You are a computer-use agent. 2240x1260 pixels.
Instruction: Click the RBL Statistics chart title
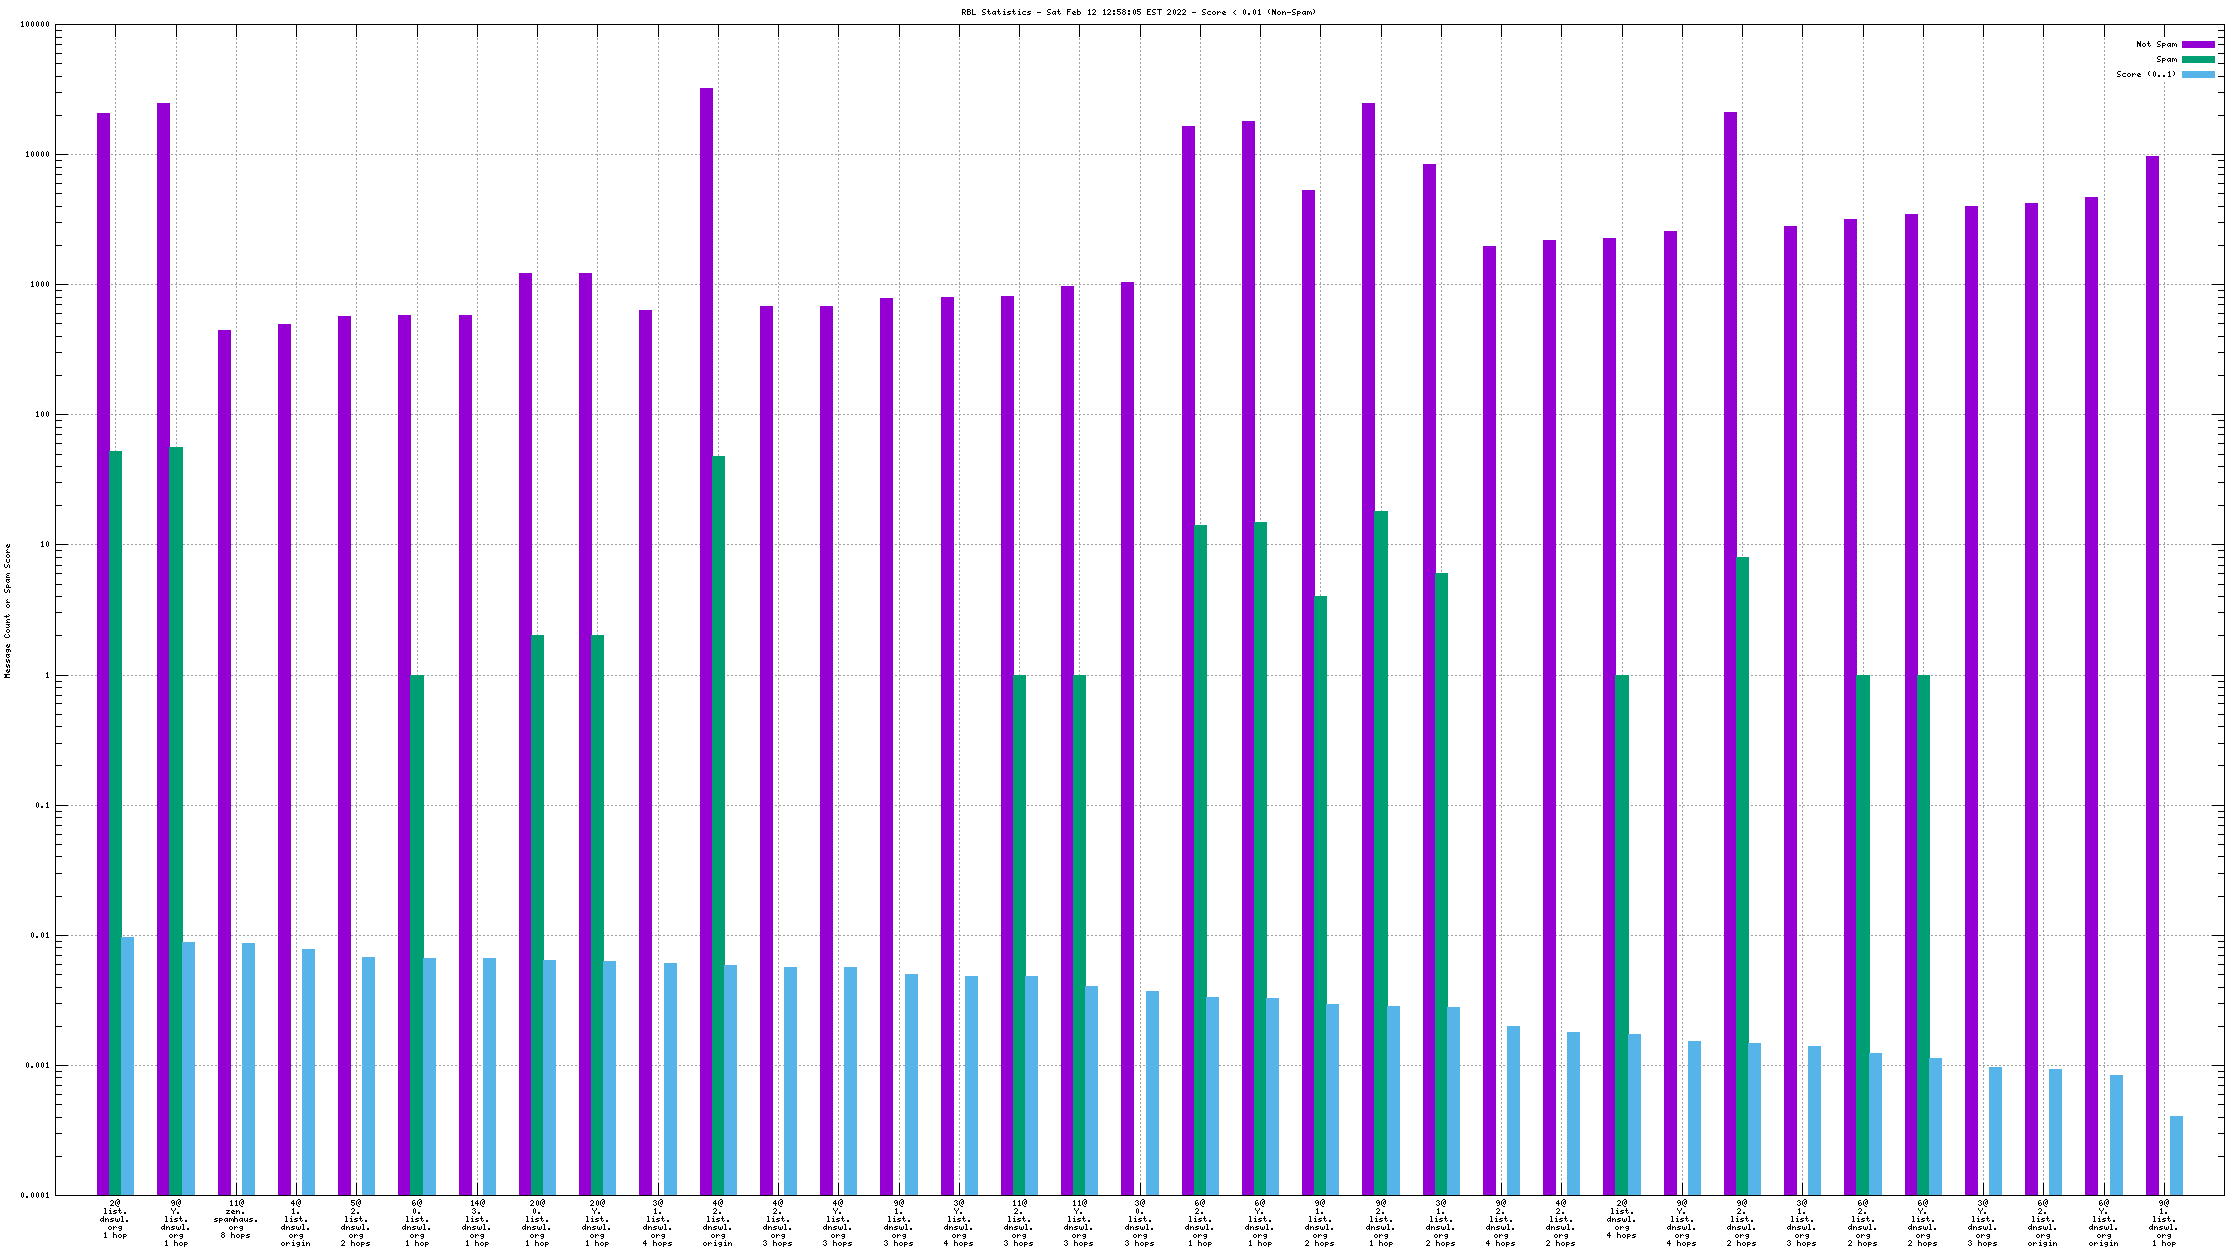tap(1138, 12)
